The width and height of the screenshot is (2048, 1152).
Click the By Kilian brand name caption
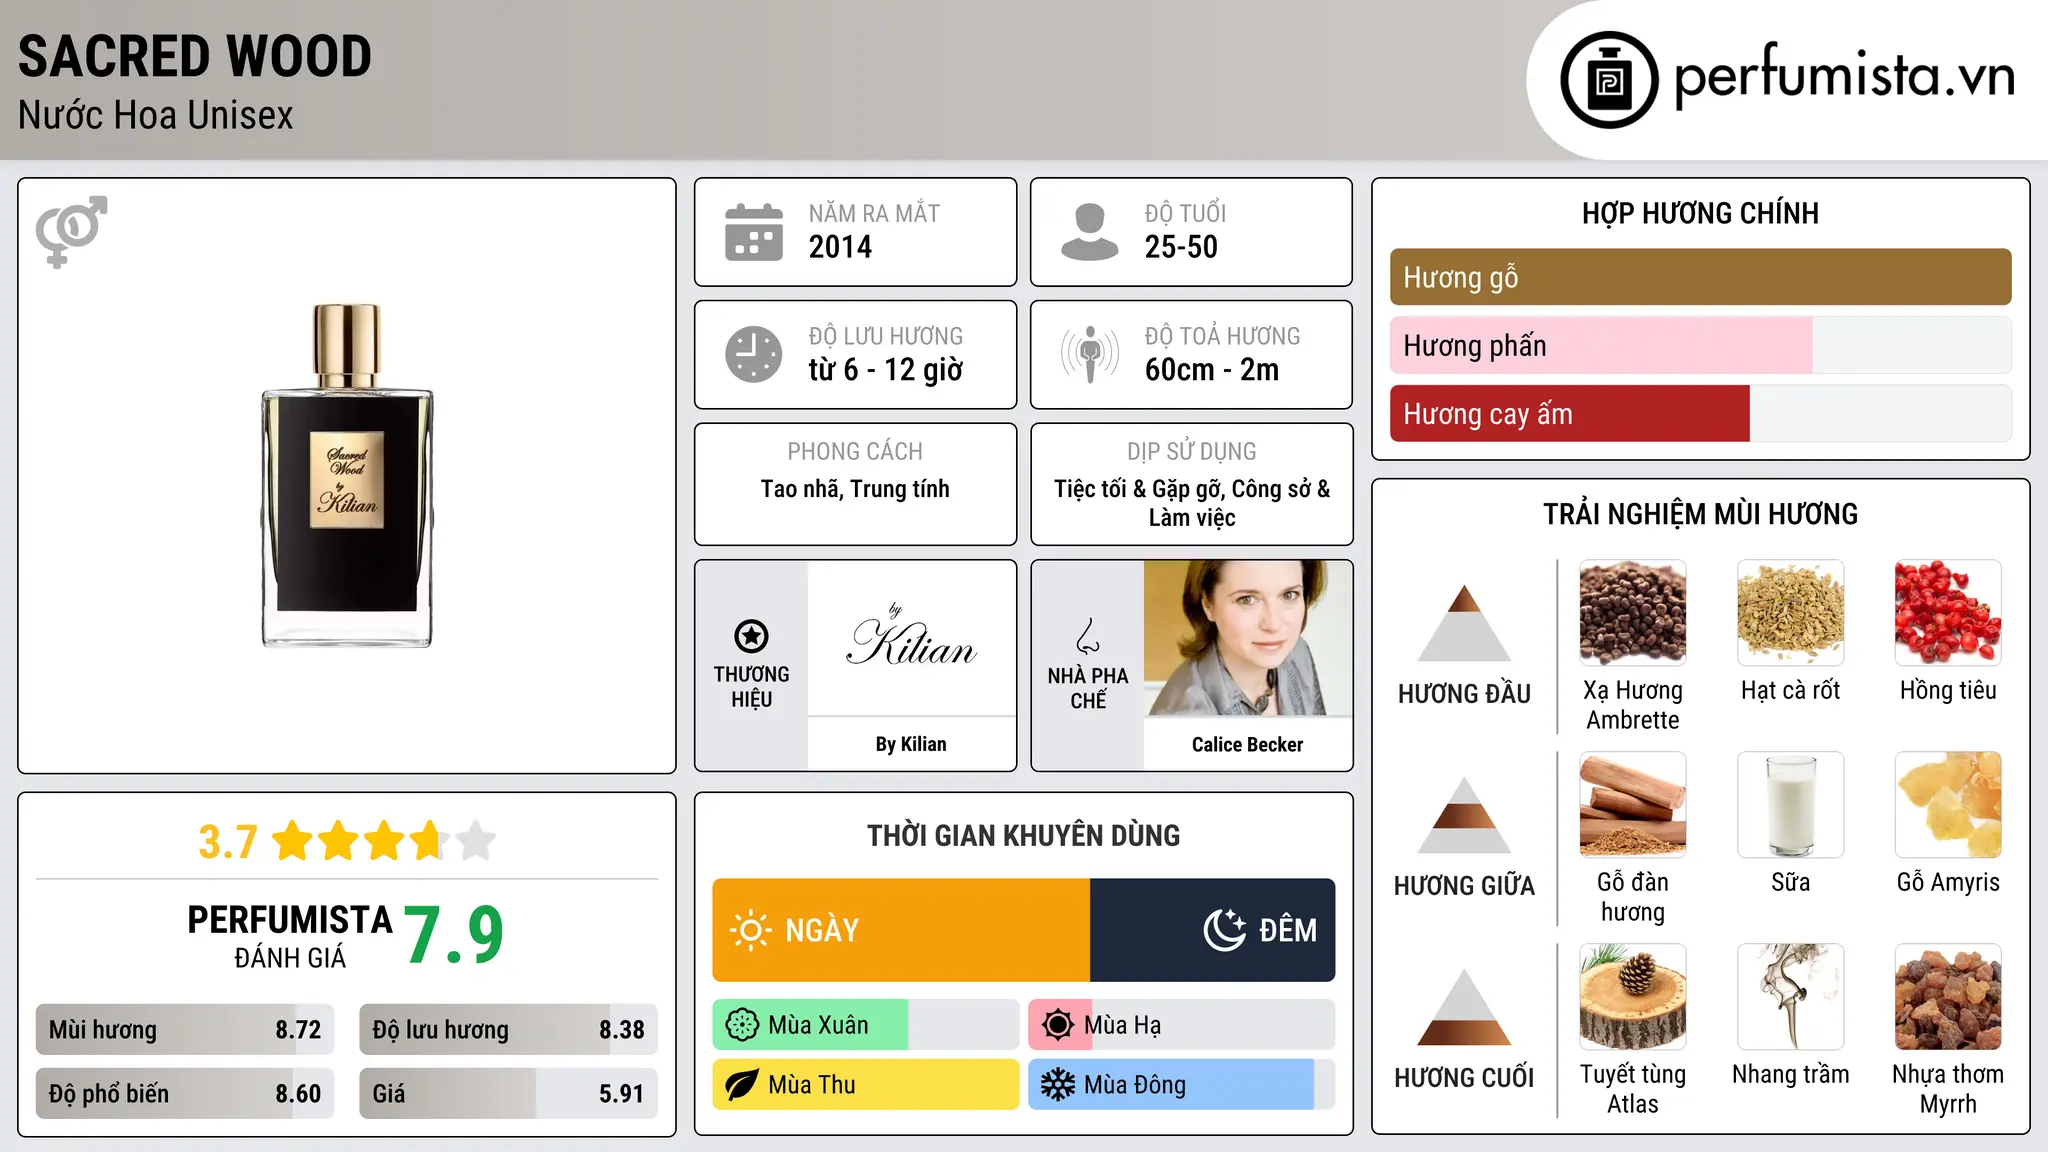911,744
